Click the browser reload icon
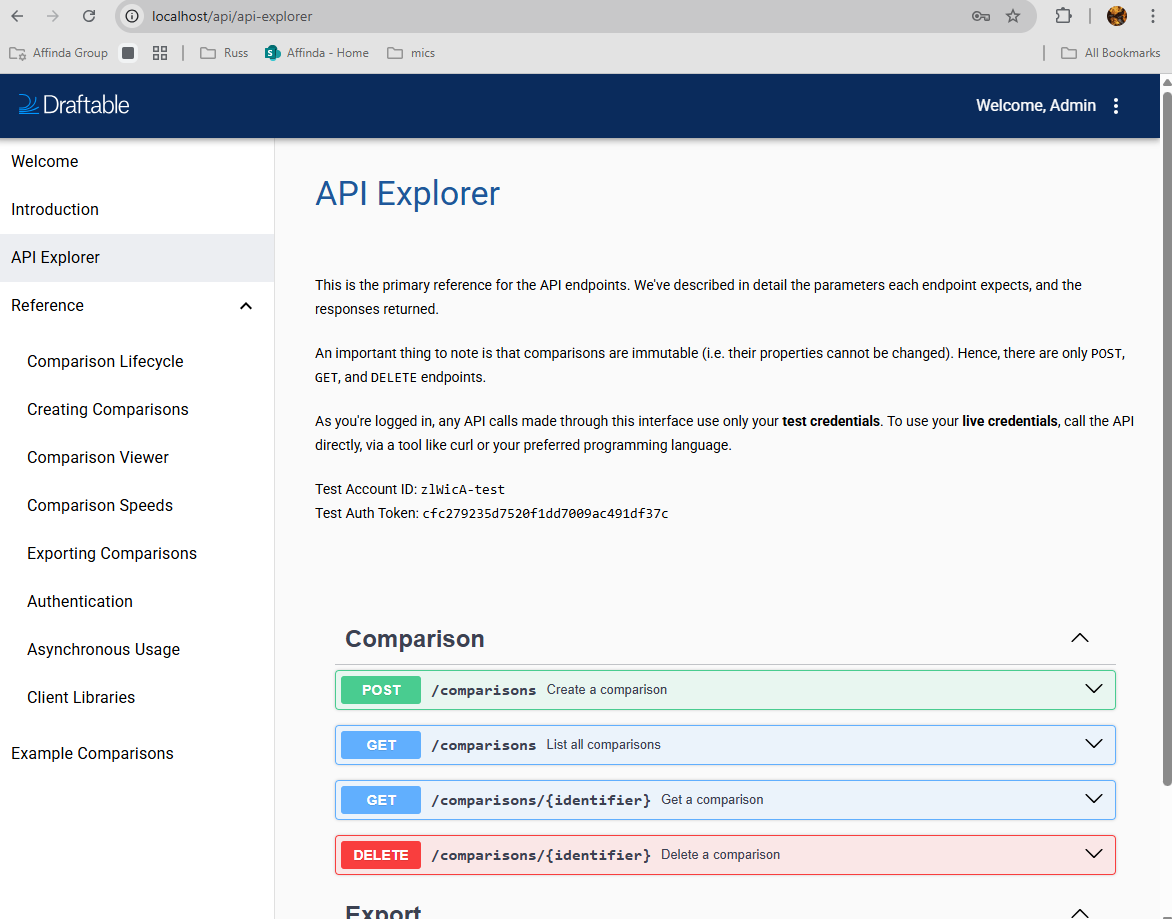Viewport: 1172px width, 919px height. (x=89, y=16)
